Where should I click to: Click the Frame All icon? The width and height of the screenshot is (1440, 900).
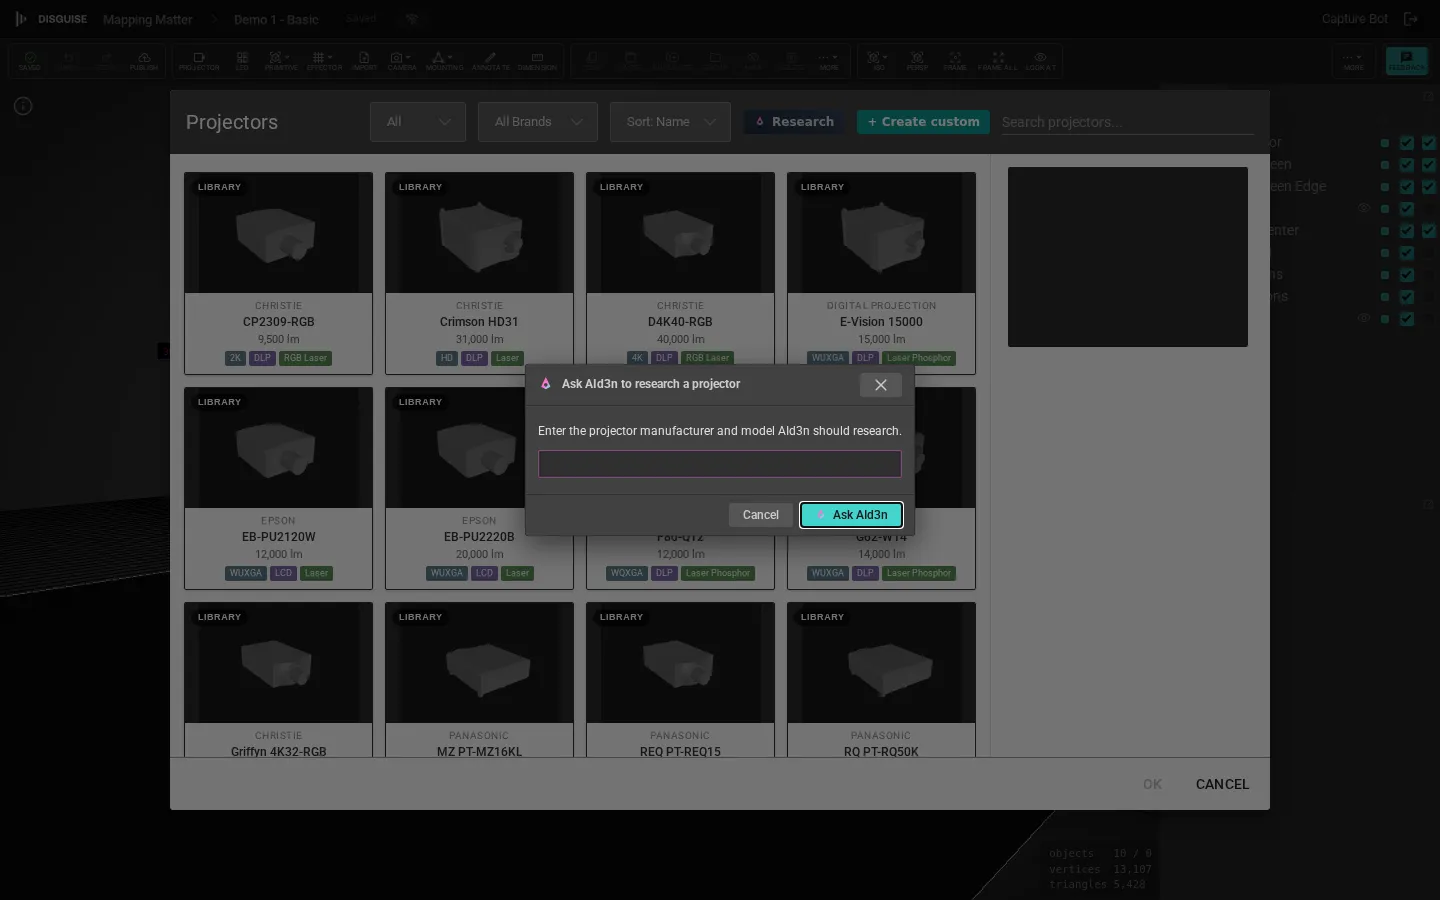(998, 60)
